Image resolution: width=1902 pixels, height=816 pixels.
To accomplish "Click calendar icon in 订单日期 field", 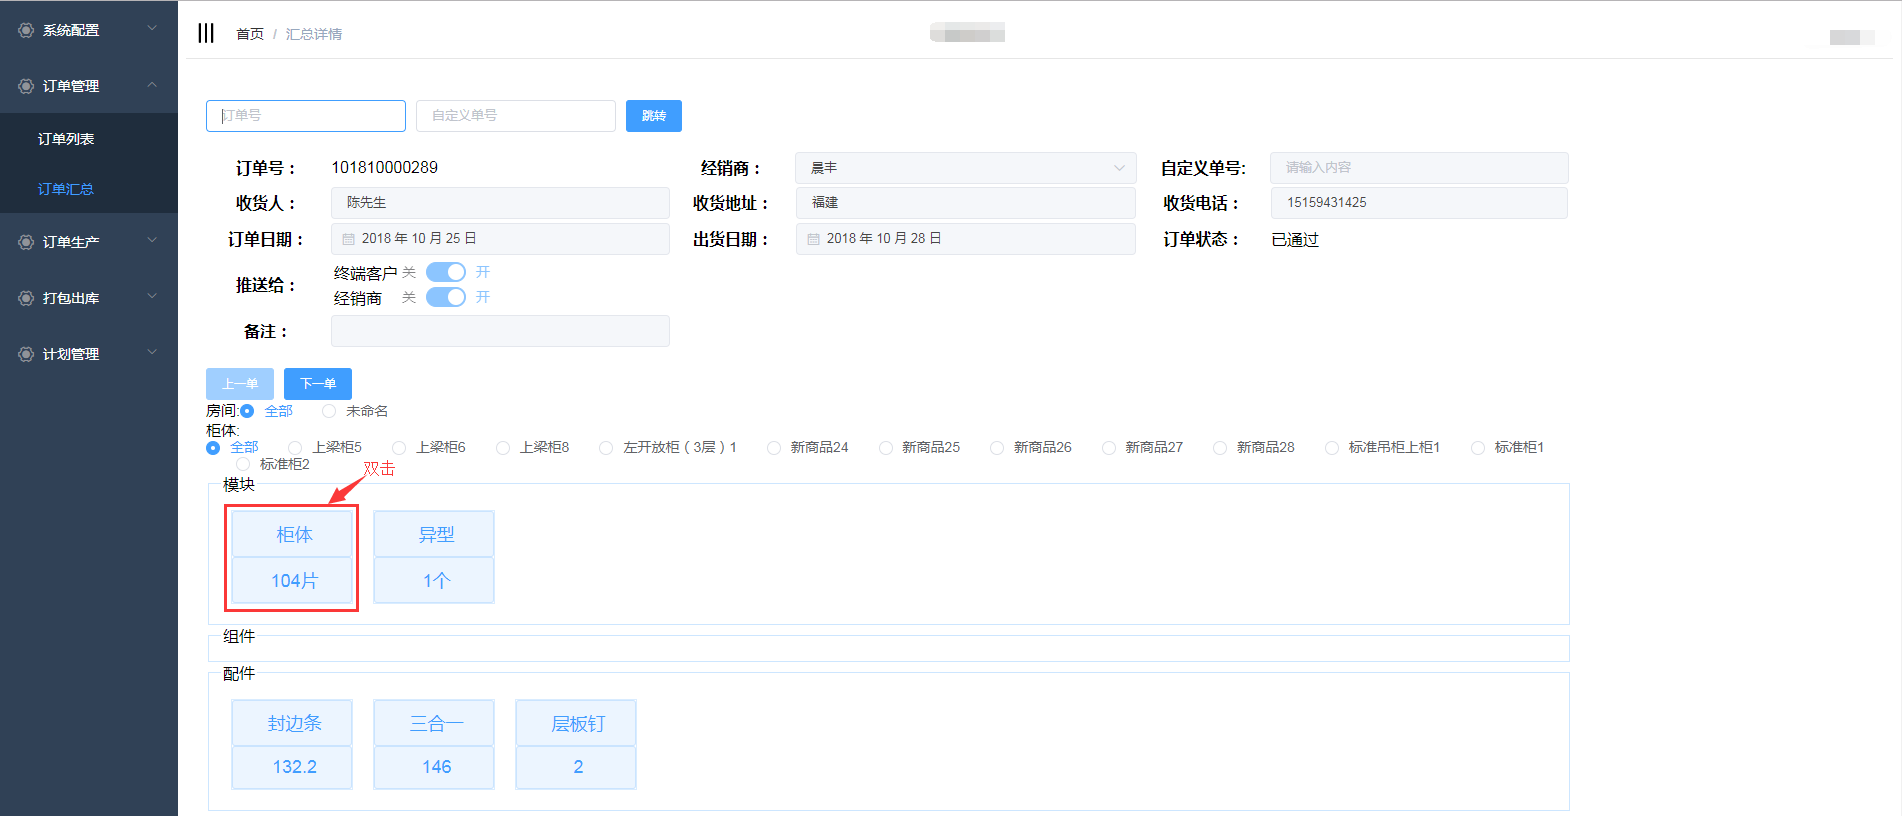I will pos(349,239).
